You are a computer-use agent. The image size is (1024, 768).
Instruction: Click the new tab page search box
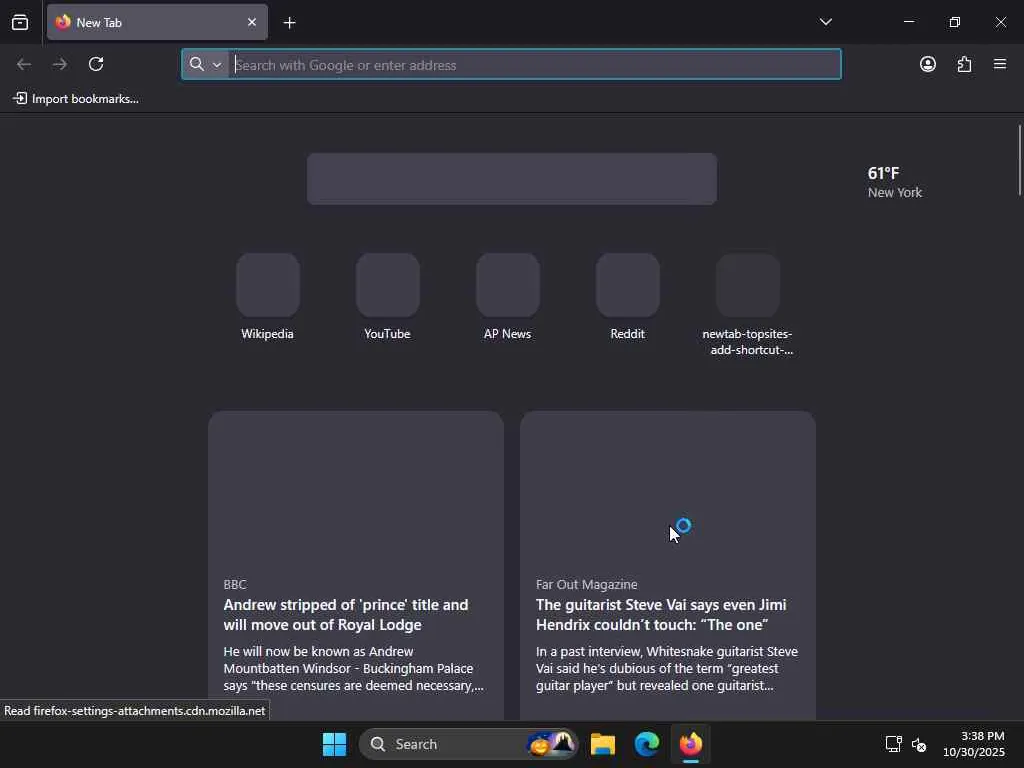pos(512,179)
